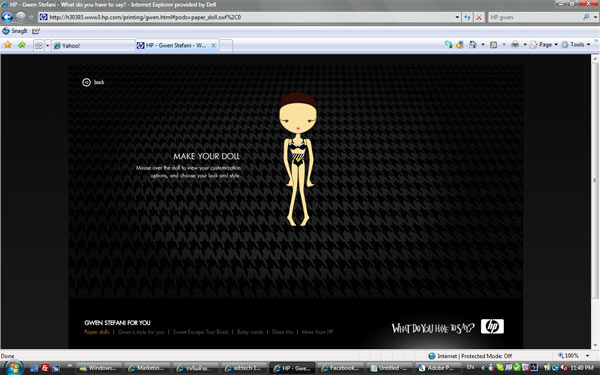This screenshot has height=375, width=600.
Task: Click Internet Protected Mode status indicator
Action: click(x=470, y=356)
